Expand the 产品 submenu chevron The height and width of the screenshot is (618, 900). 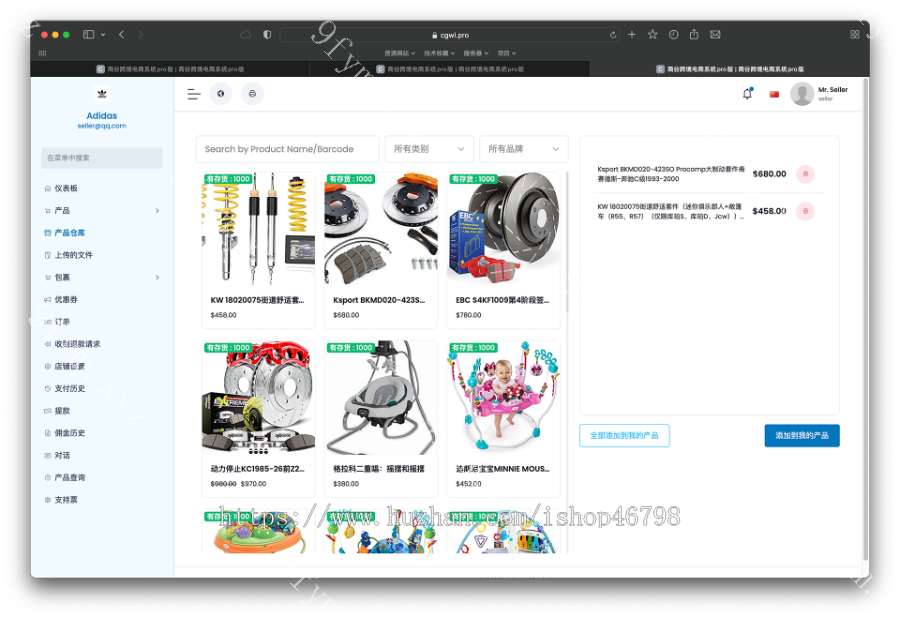157,211
